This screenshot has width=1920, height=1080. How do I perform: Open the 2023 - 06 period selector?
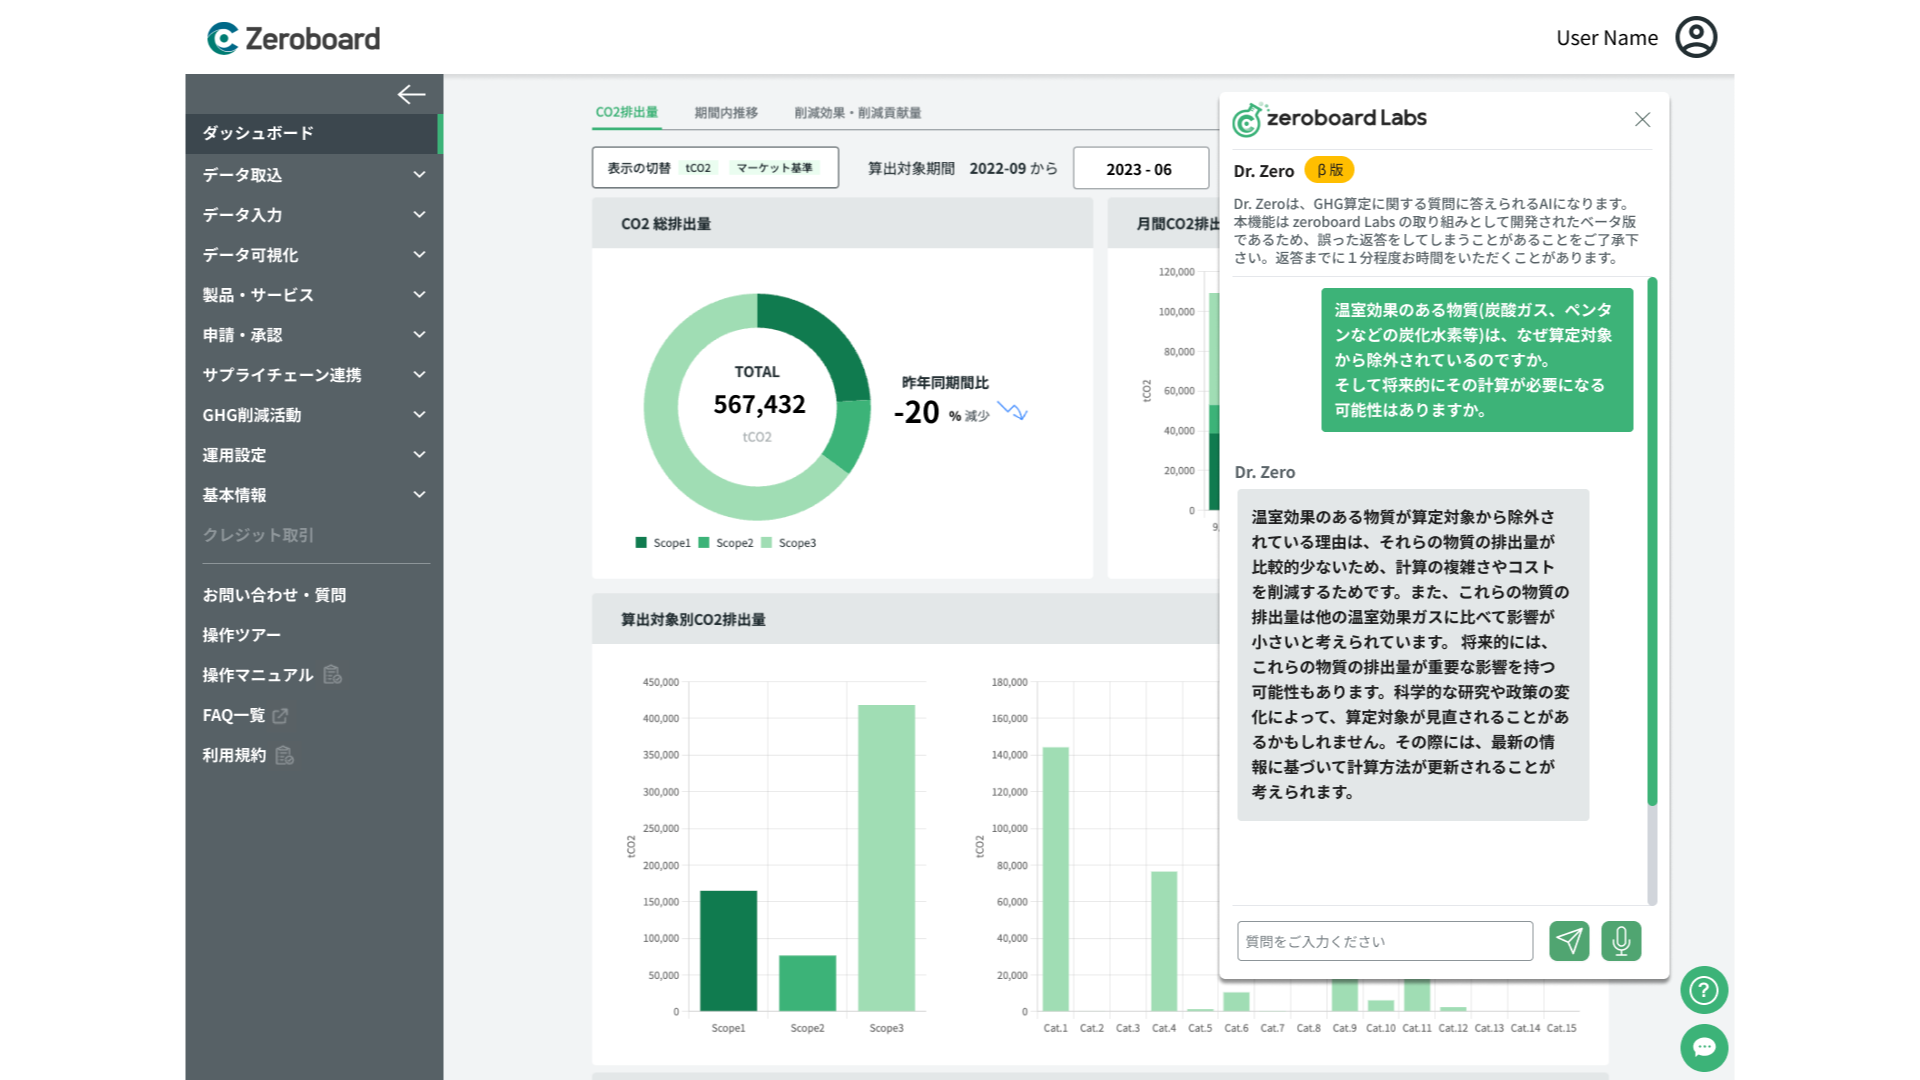point(1140,169)
